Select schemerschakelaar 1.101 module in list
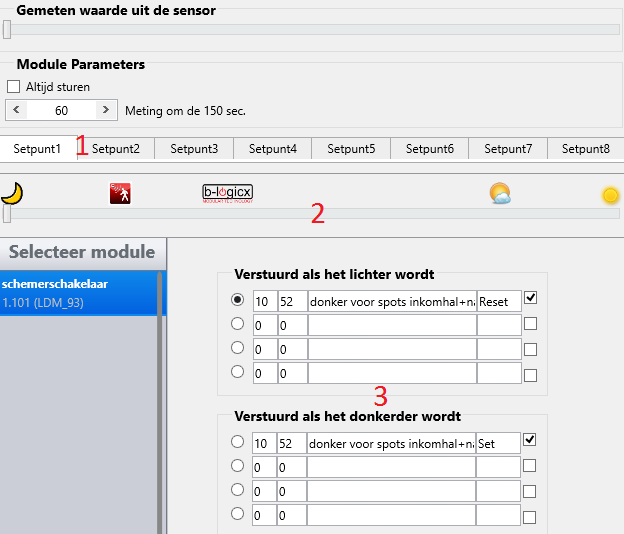The height and width of the screenshot is (534, 624). pyautogui.click(x=80, y=293)
